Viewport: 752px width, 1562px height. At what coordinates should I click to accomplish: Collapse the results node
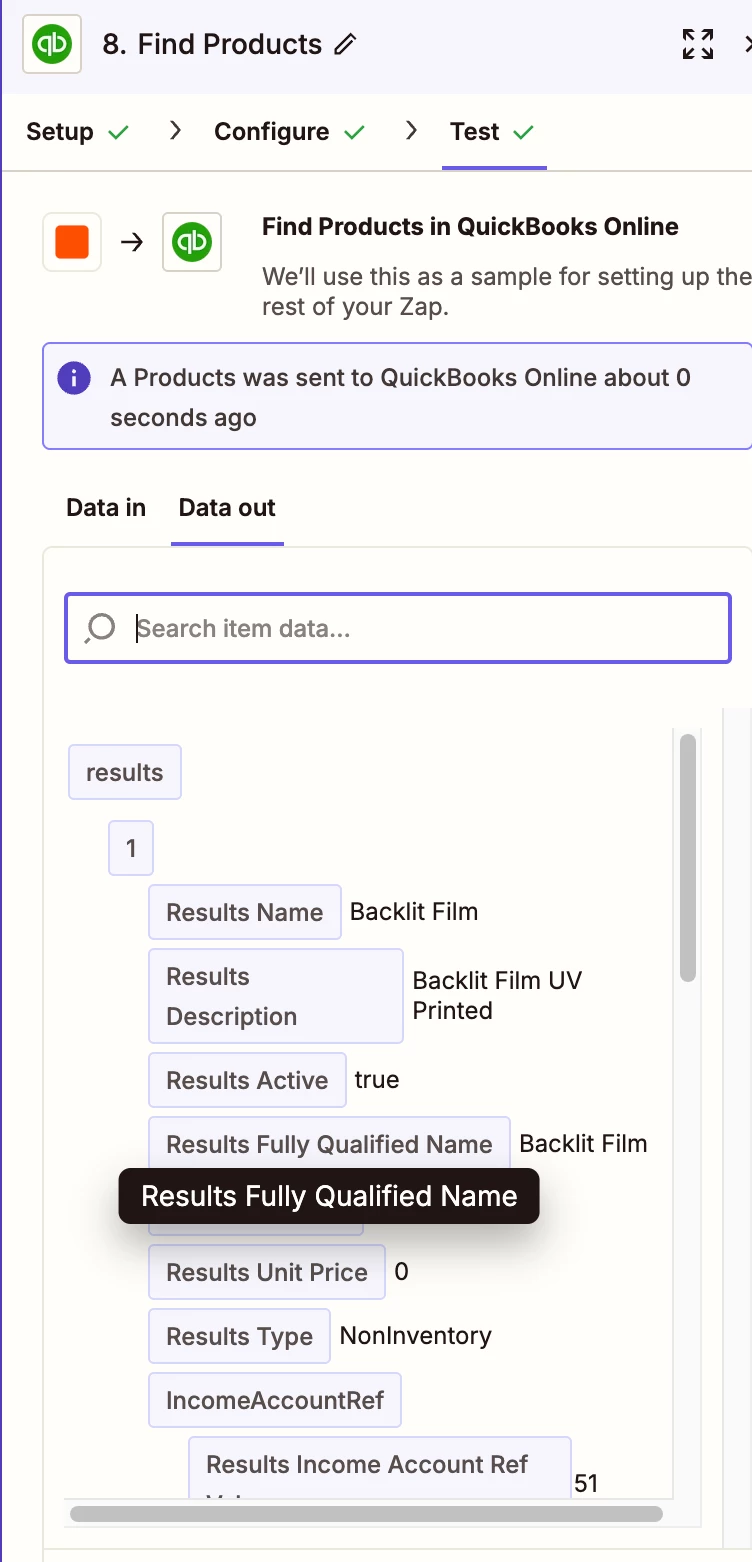coord(125,772)
